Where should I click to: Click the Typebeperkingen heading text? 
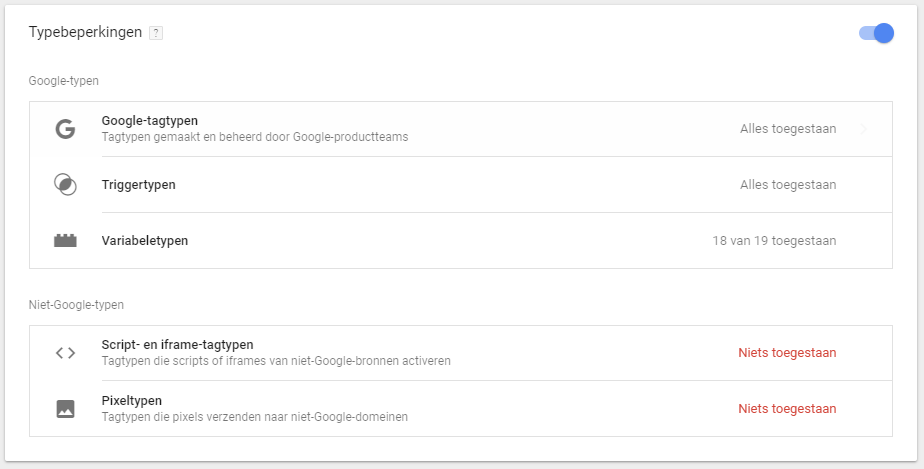click(85, 32)
